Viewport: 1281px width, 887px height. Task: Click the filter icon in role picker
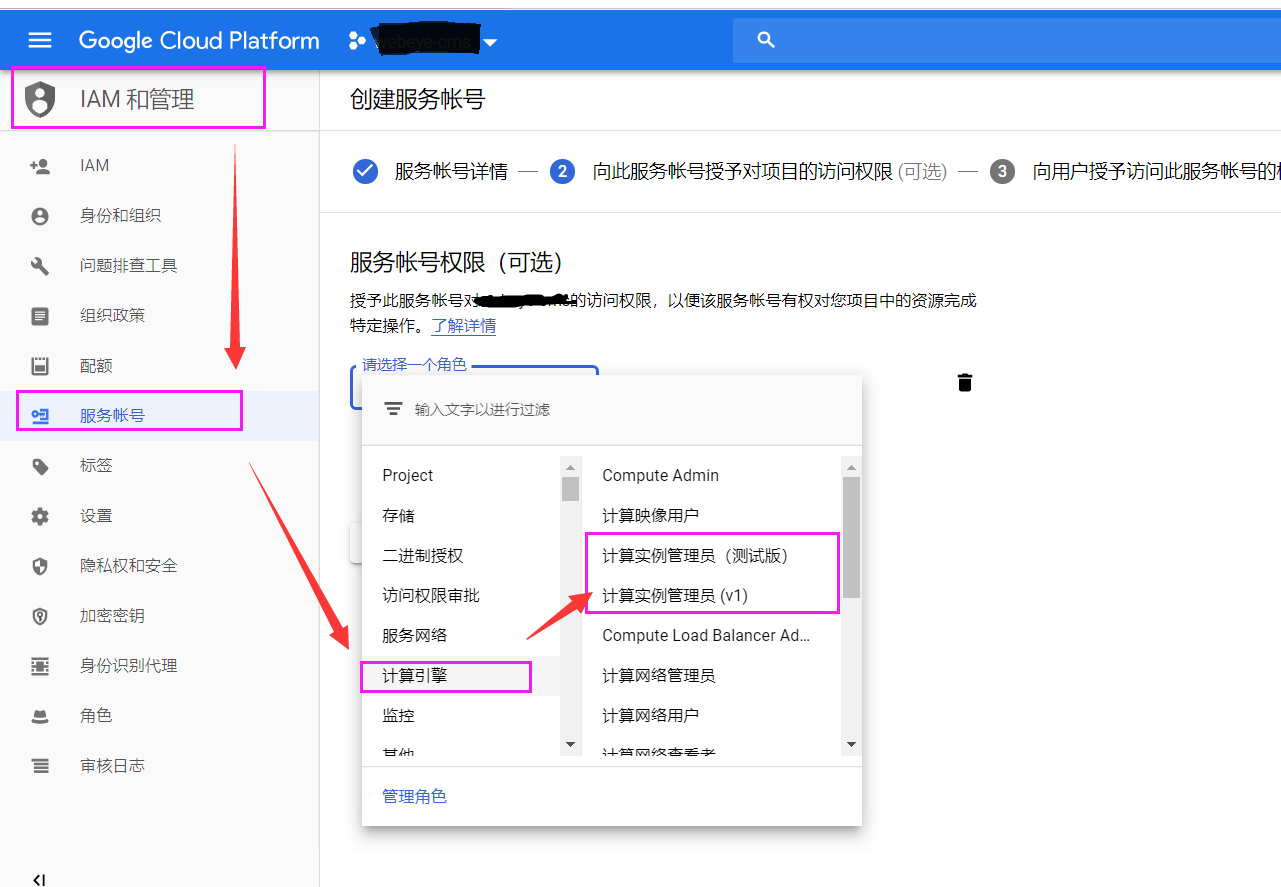pos(394,409)
